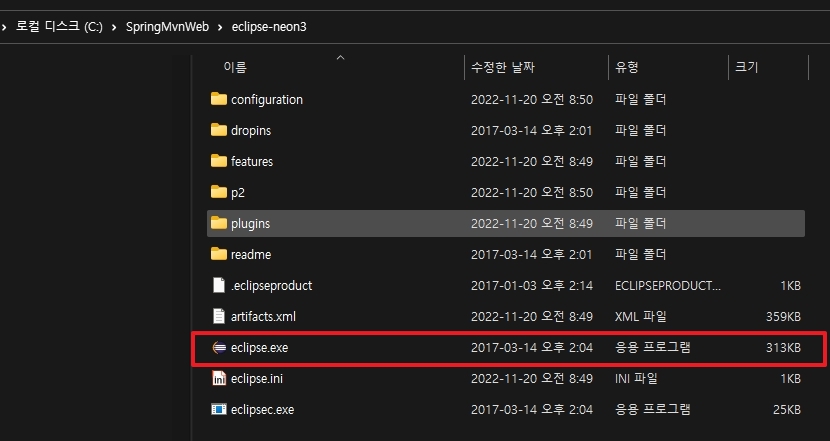
Task: Click the ECLIPSEPRODUCT... type cell
Action: click(667, 286)
